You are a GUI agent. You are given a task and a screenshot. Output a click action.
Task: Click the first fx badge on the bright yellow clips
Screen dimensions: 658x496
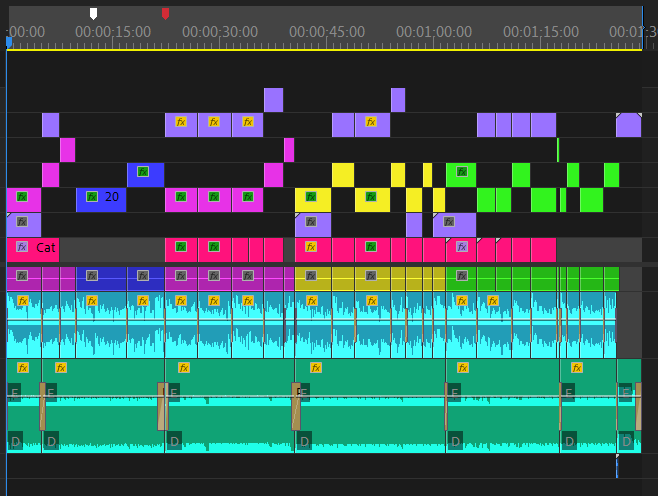click(311, 196)
